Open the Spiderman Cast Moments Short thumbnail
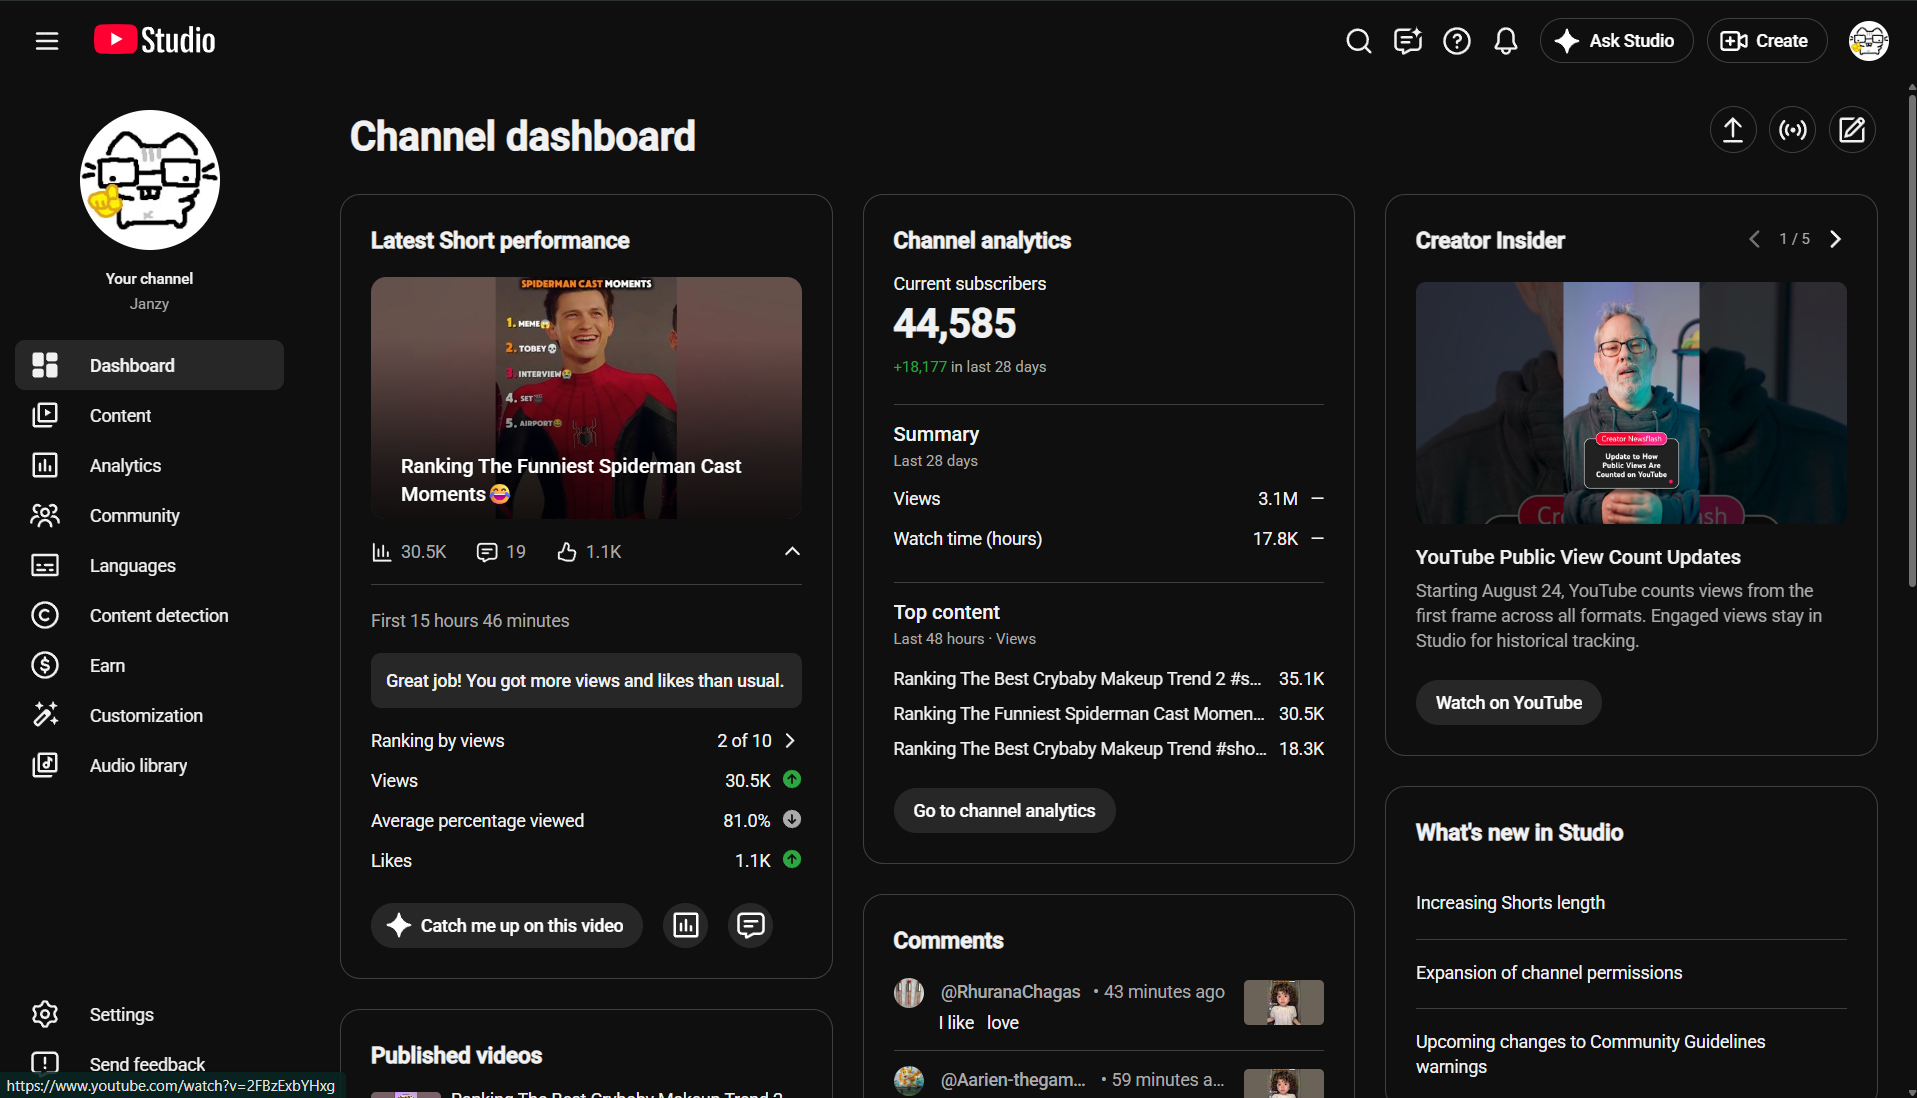Image resolution: width=1917 pixels, height=1098 pixels. [x=586, y=398]
